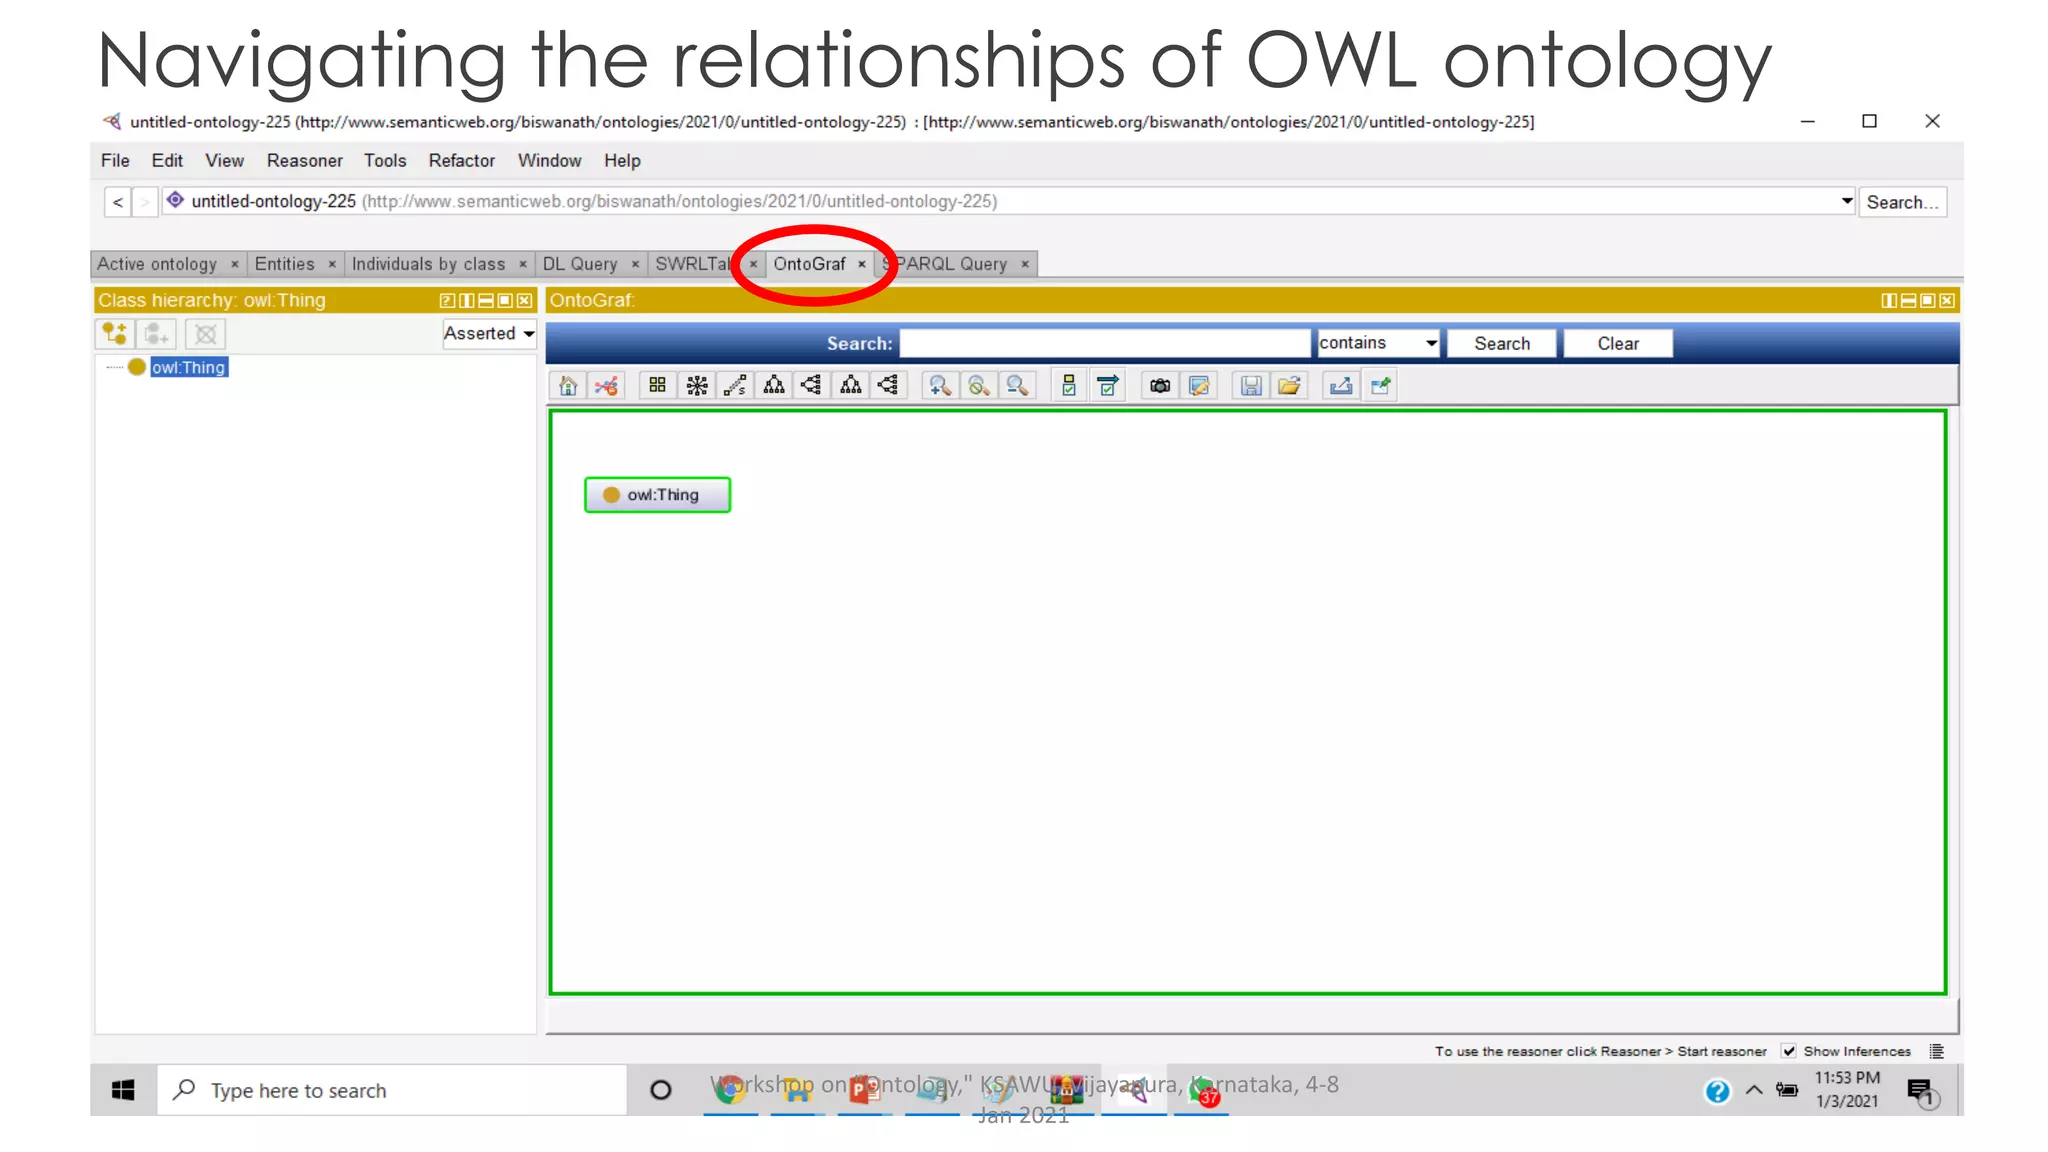Open the Get Help tray icon
This screenshot has height=1152, width=2048.
point(1717,1091)
